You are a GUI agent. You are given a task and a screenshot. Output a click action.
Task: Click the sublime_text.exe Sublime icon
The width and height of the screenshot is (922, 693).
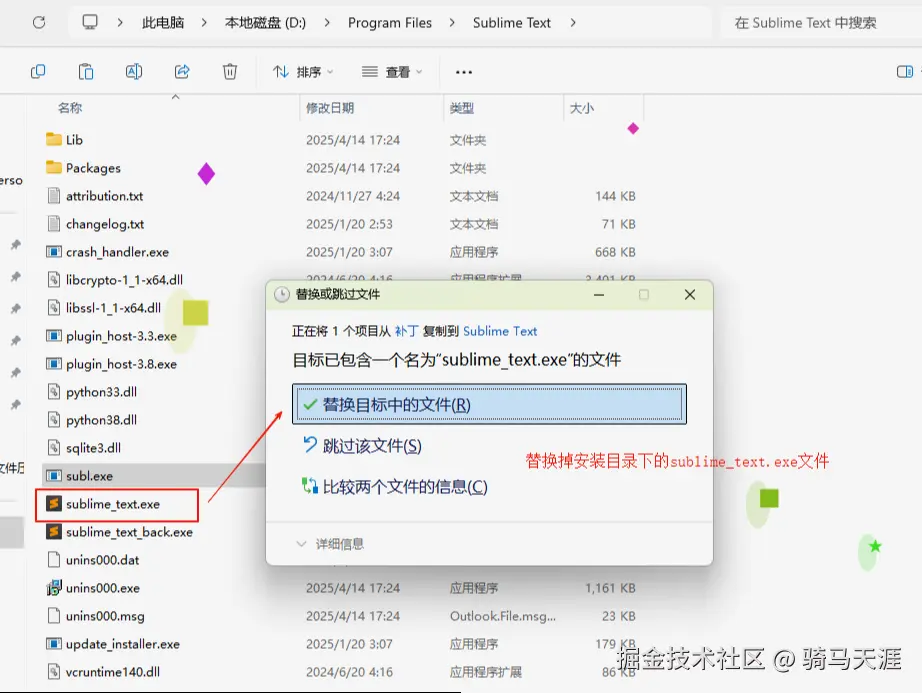point(54,504)
